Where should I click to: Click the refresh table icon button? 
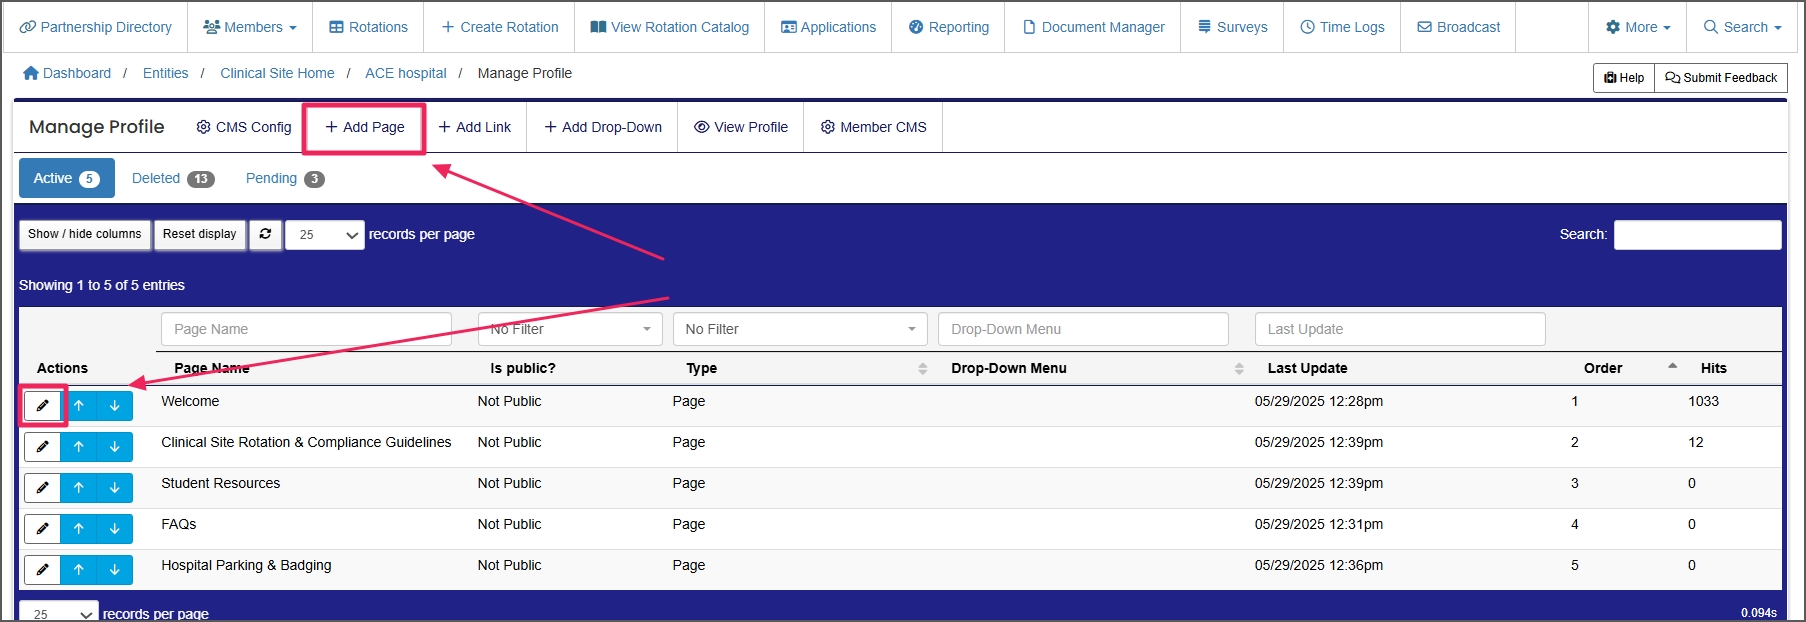(265, 234)
